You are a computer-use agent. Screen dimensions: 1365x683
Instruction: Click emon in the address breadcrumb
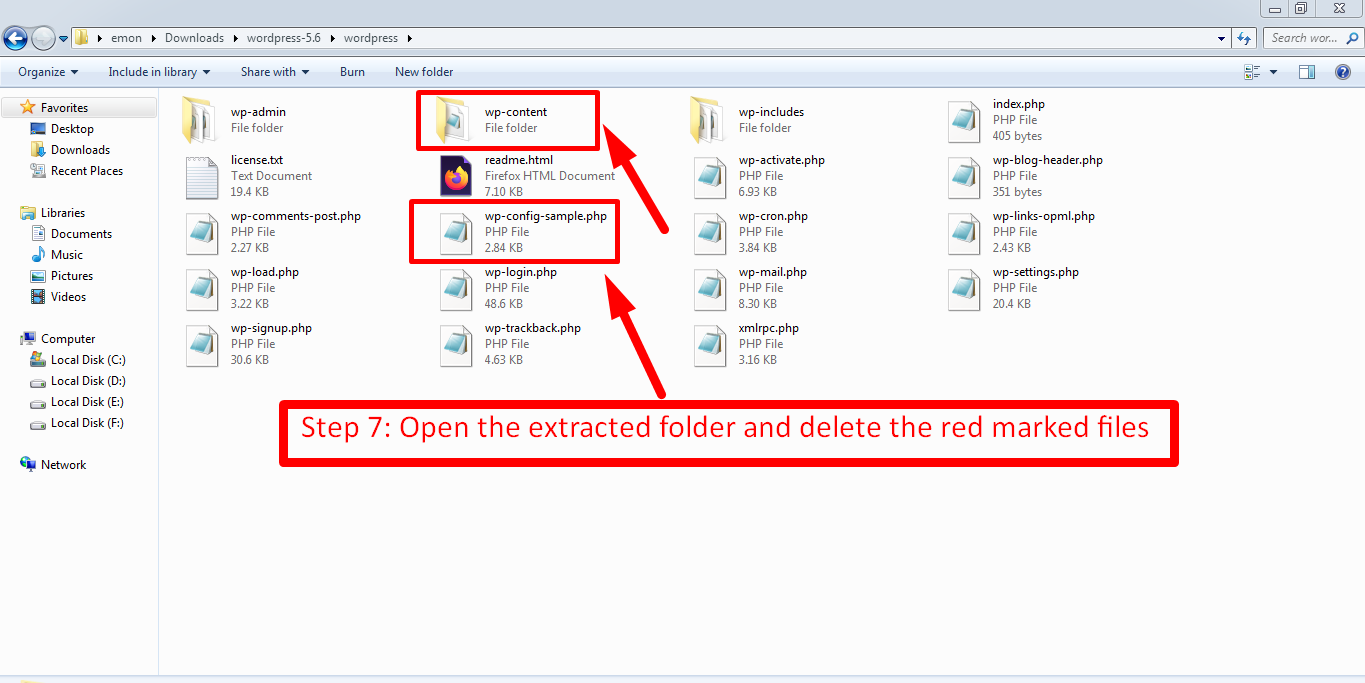tap(126, 38)
